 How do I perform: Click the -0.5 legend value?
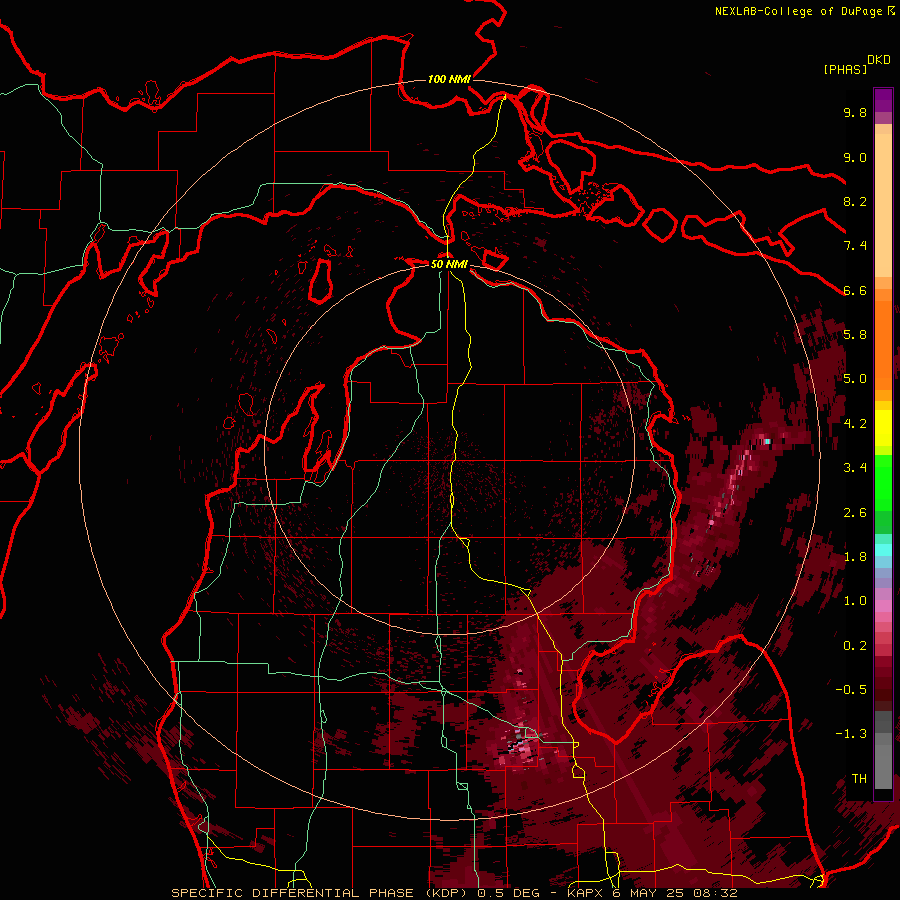coord(851,690)
